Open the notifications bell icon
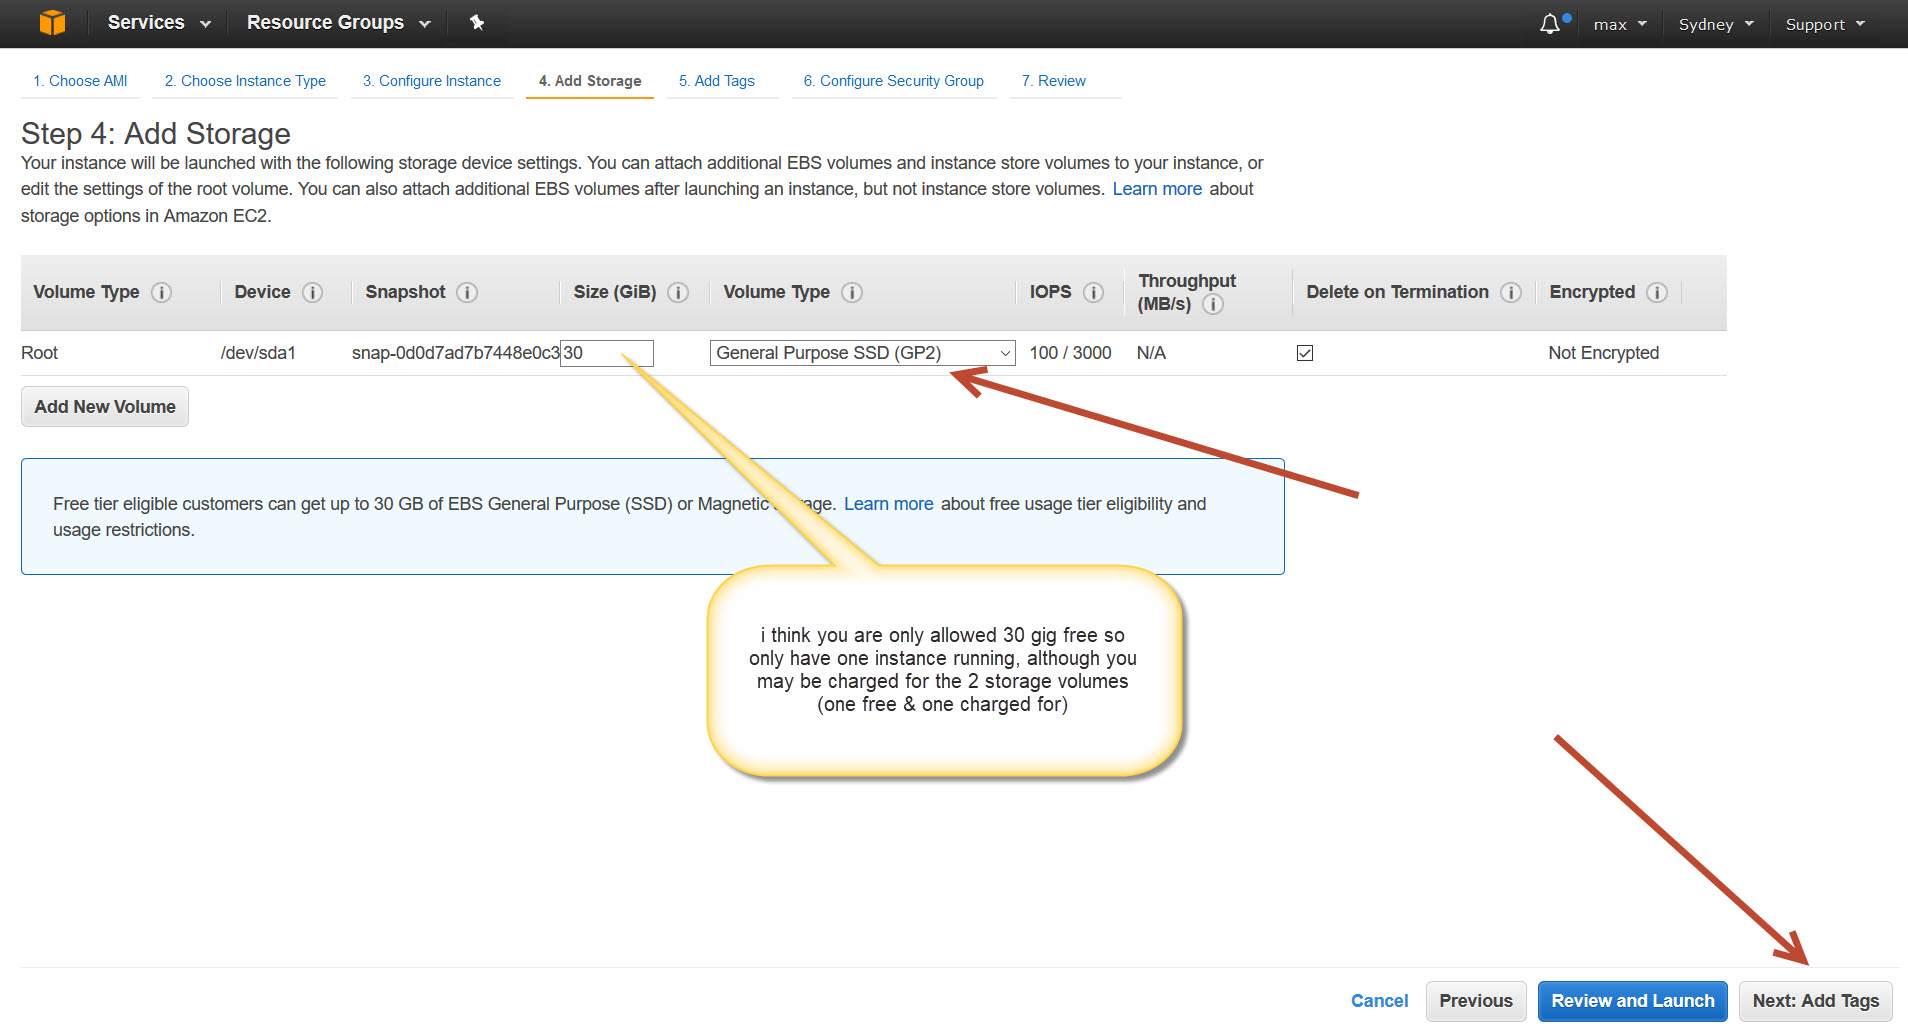 (x=1550, y=24)
